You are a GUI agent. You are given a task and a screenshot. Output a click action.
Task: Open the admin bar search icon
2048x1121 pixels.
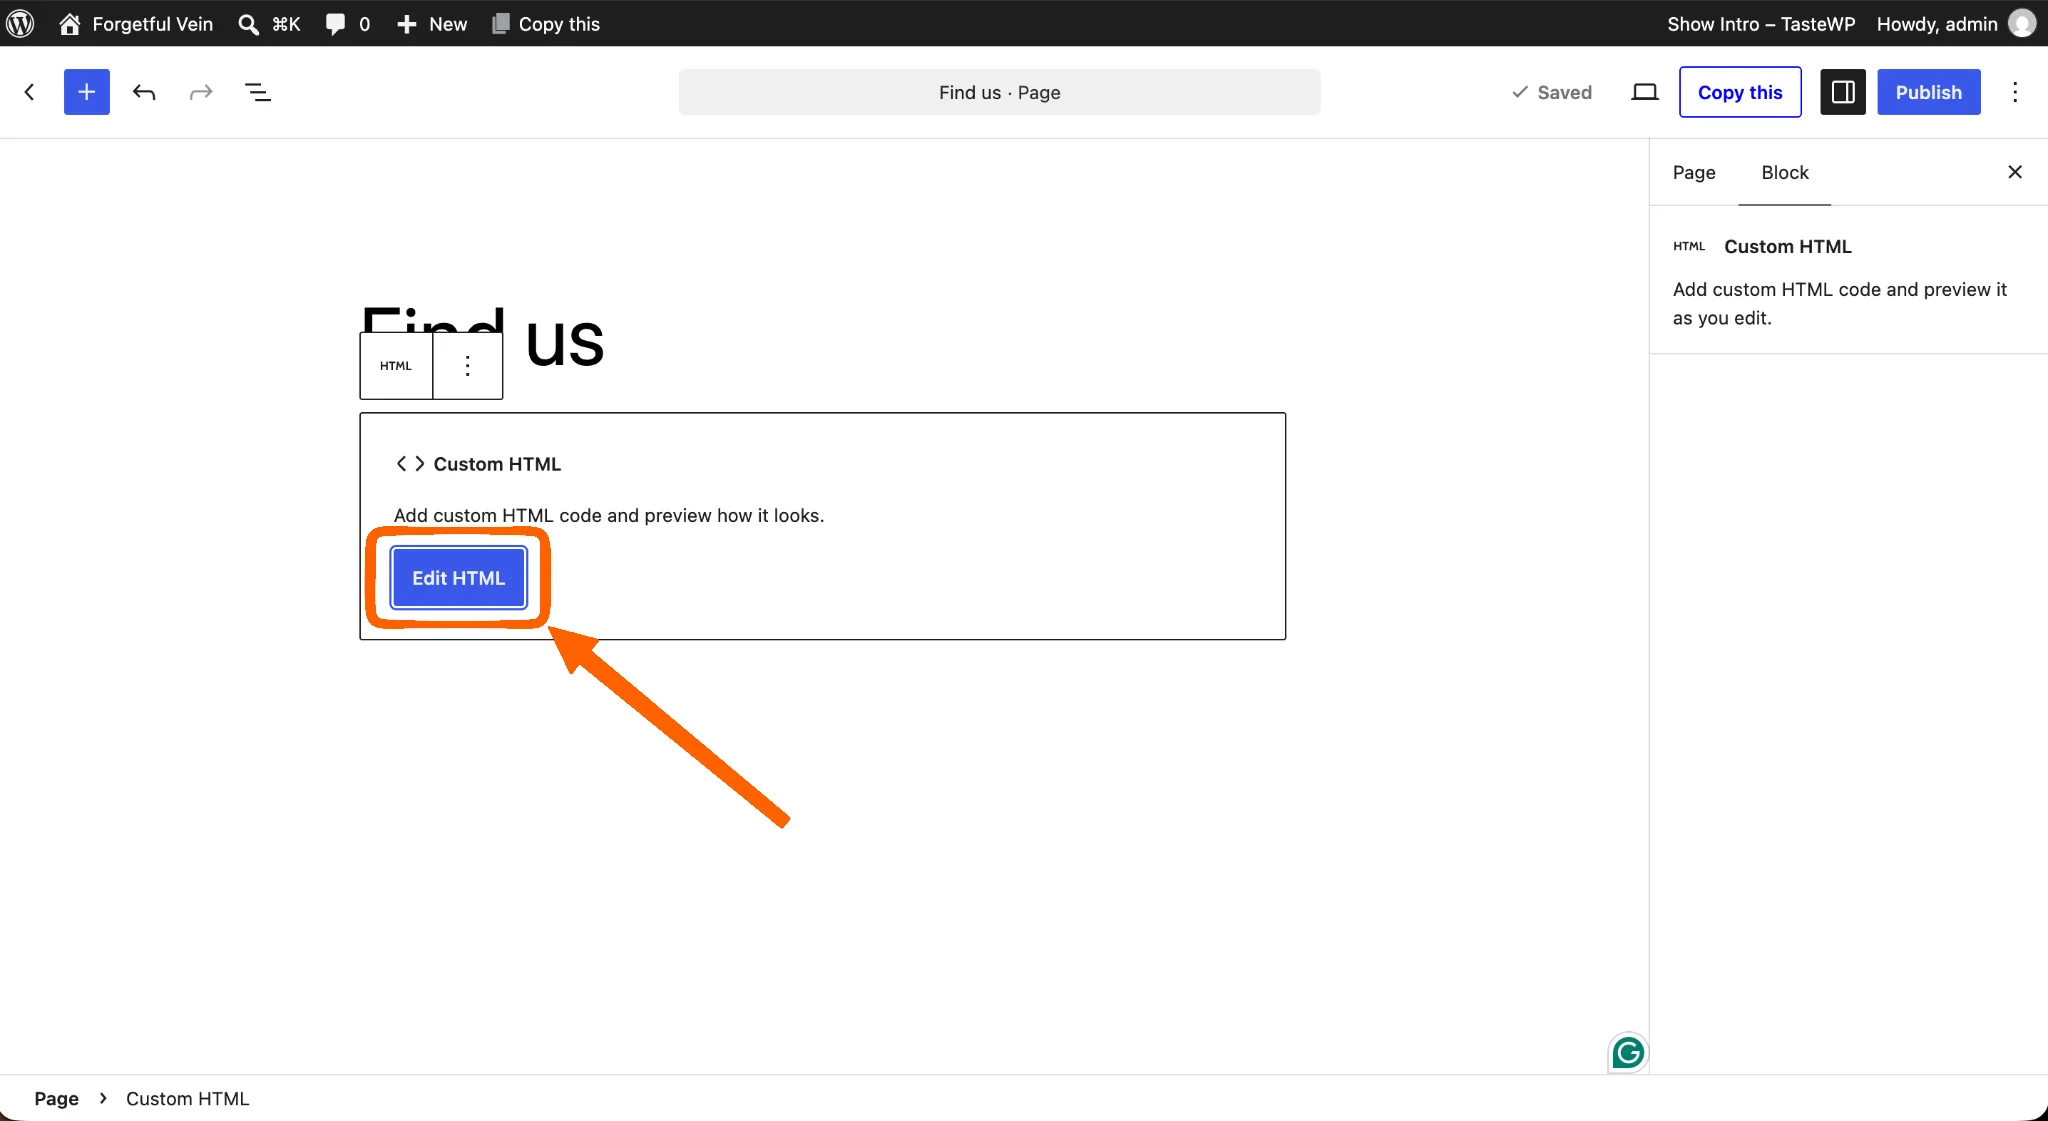tap(248, 24)
